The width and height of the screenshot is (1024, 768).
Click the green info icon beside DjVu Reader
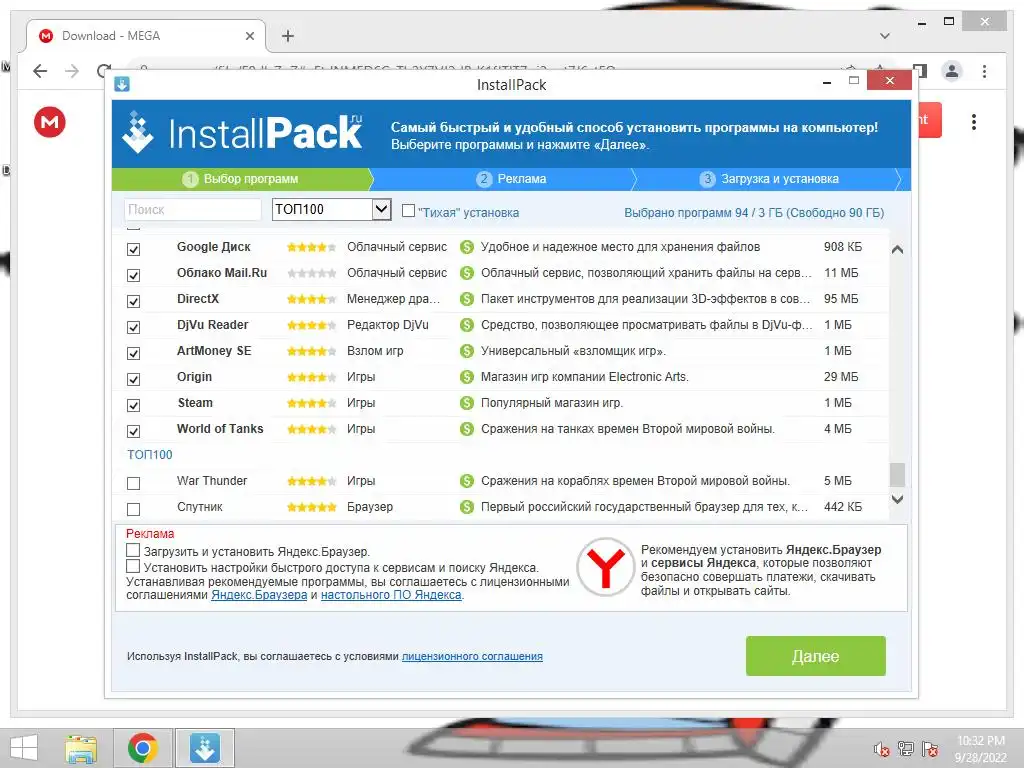(466, 325)
